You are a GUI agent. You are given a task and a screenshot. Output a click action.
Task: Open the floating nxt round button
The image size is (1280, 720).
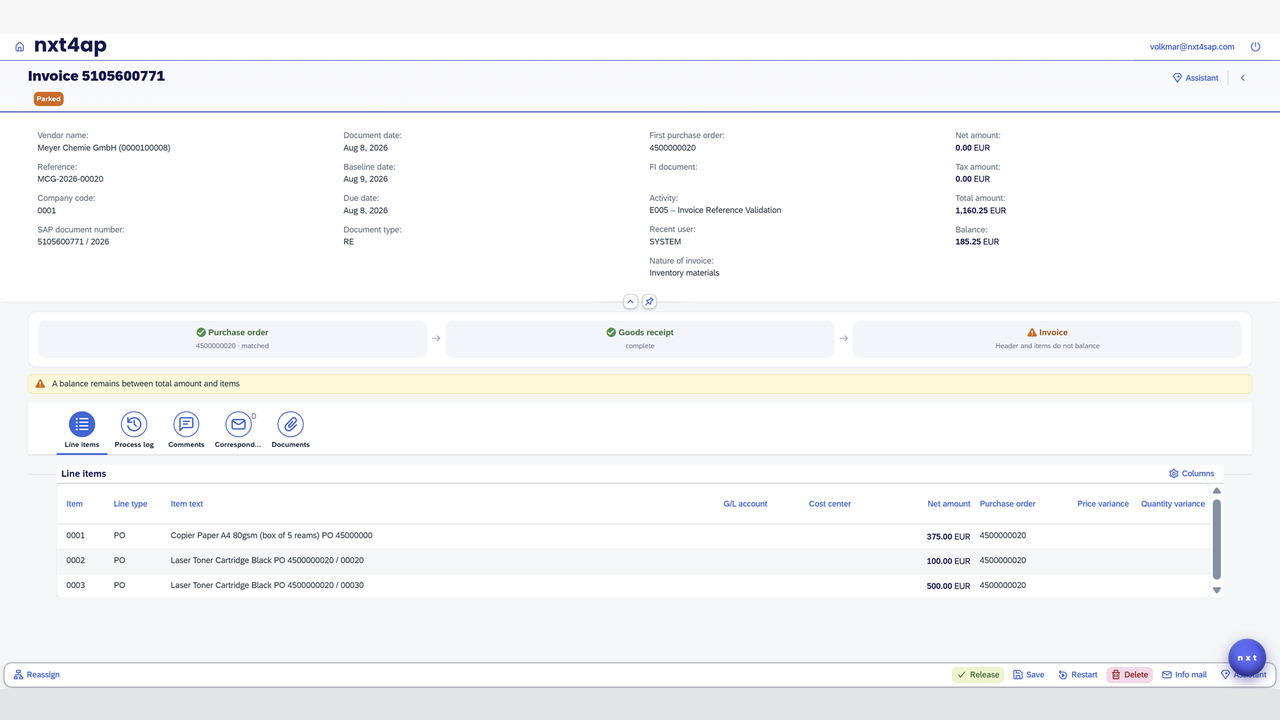(x=1247, y=658)
